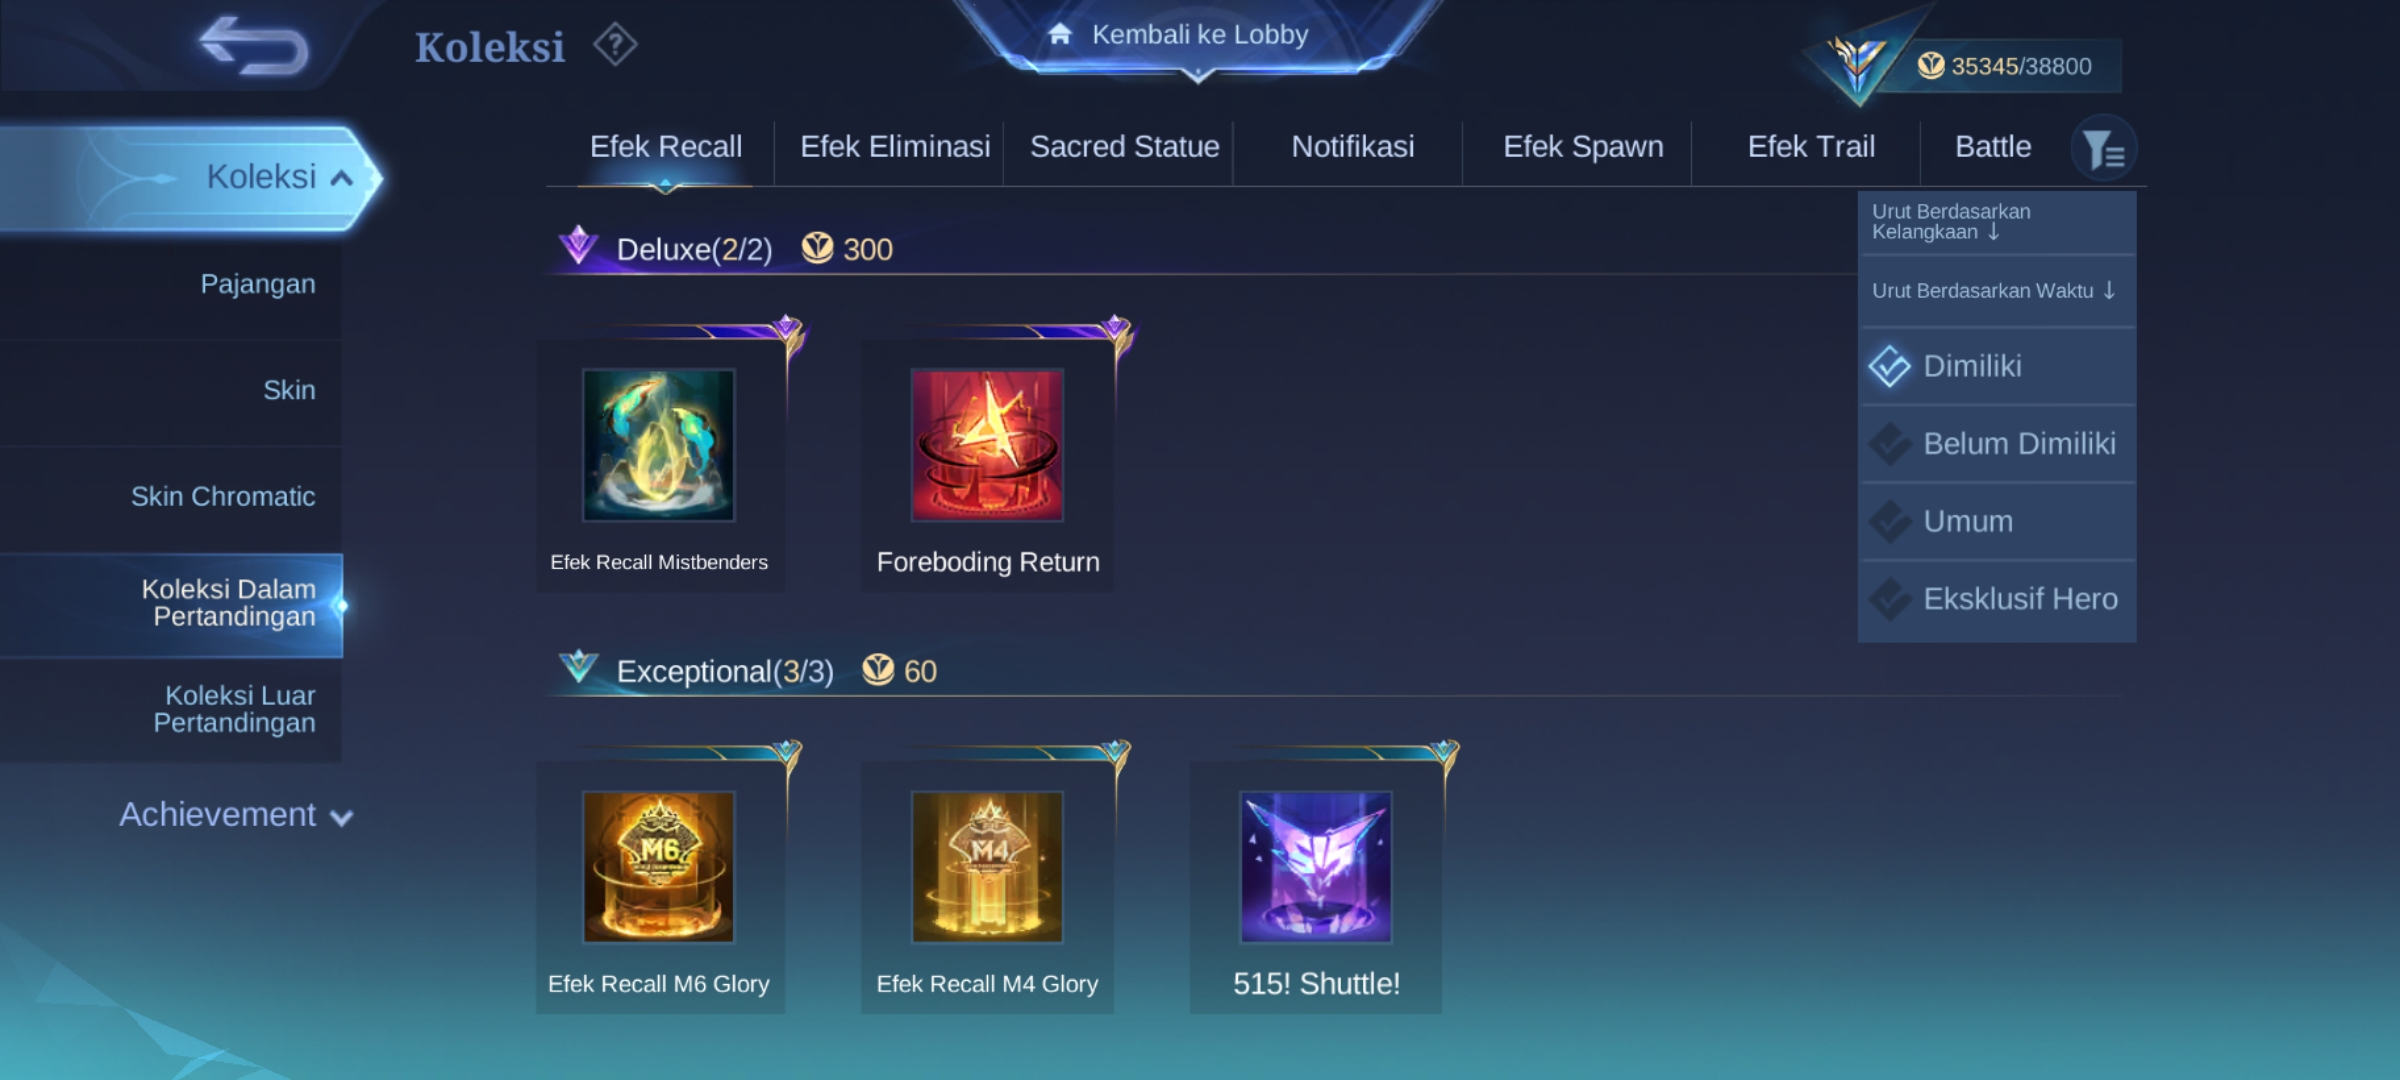The width and height of the screenshot is (2400, 1080).
Task: Open the Efek Recall M6 Glory icon
Action: [x=659, y=867]
